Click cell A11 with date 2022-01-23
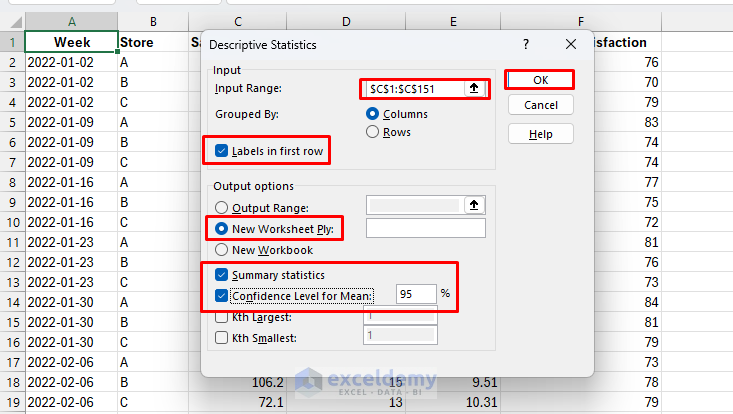733x414 pixels. coord(71,243)
